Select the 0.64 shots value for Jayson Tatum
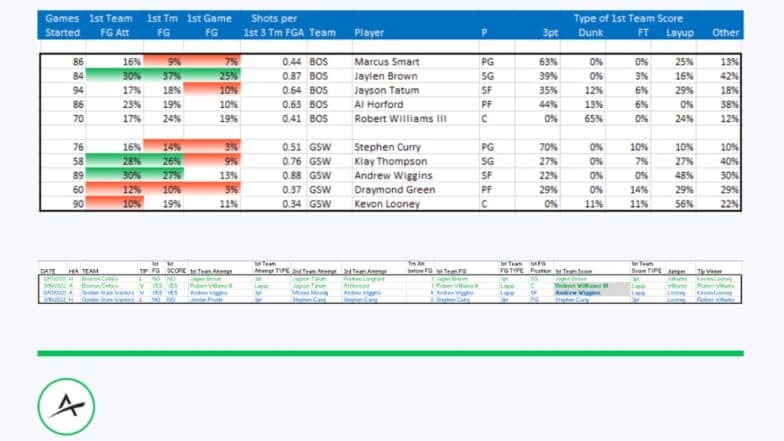 tap(292, 90)
